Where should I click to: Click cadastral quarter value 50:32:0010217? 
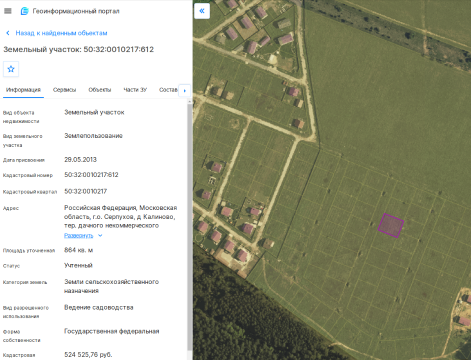tap(86, 191)
